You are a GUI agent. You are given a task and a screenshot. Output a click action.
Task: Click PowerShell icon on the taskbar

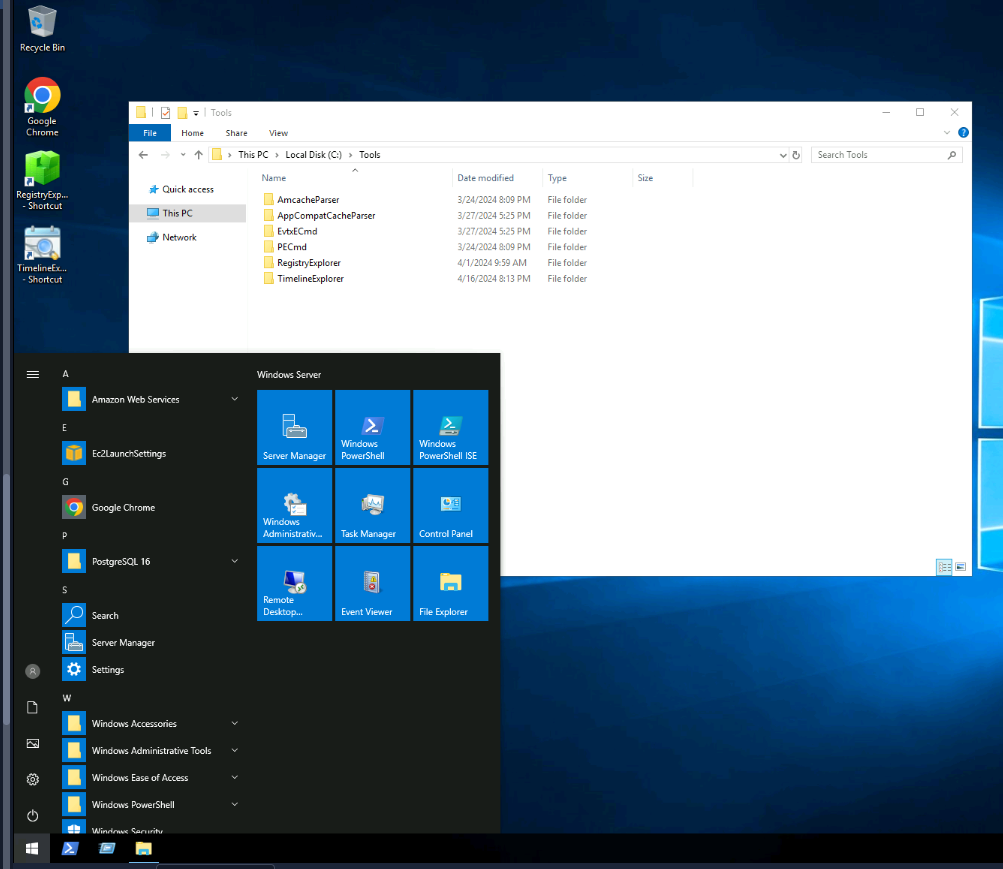pos(70,849)
